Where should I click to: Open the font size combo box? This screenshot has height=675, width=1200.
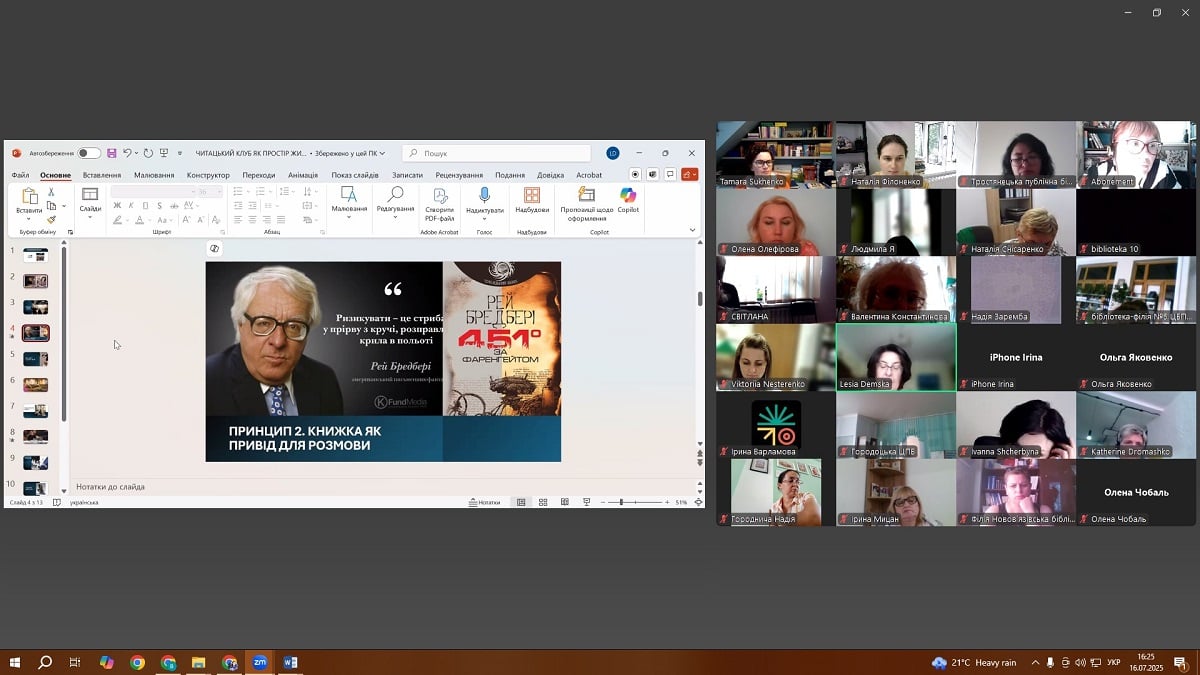click(208, 191)
